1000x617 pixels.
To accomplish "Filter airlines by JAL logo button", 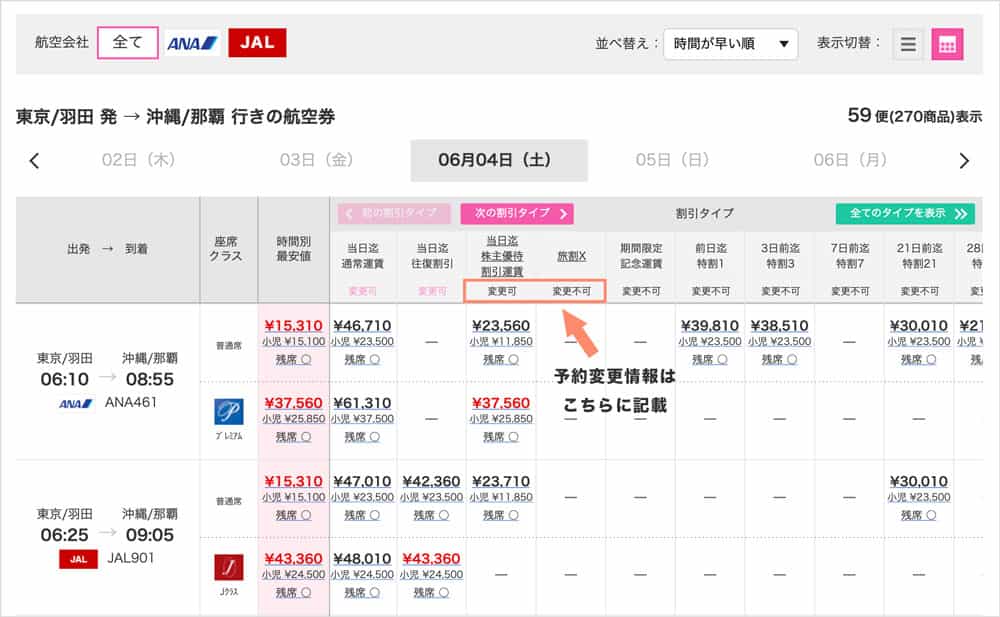I will pyautogui.click(x=257, y=43).
